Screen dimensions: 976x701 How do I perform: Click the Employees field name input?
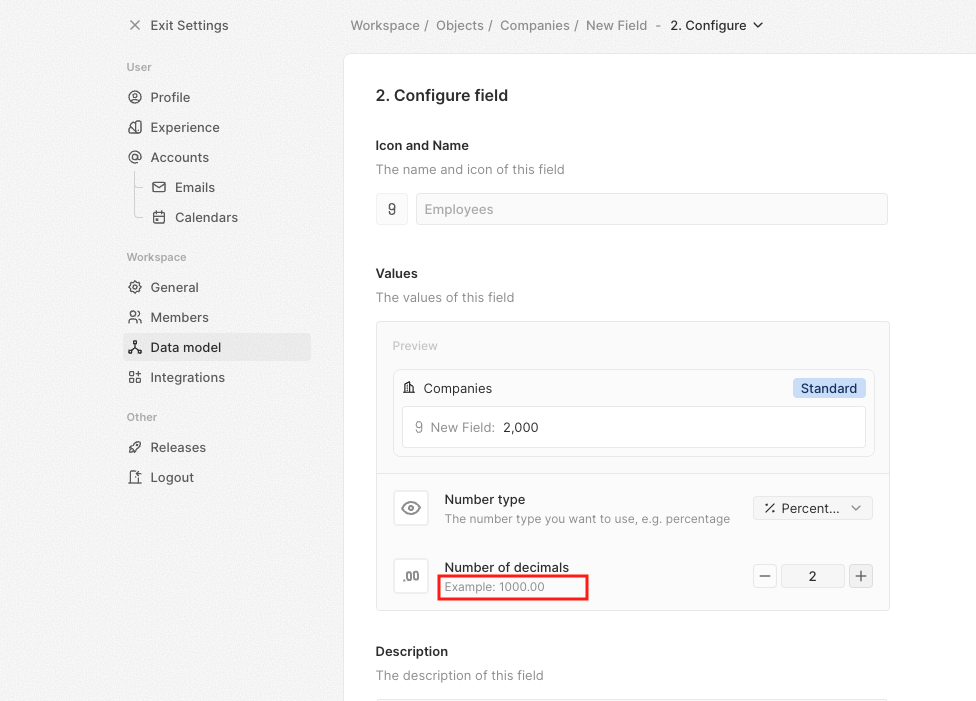click(x=651, y=209)
